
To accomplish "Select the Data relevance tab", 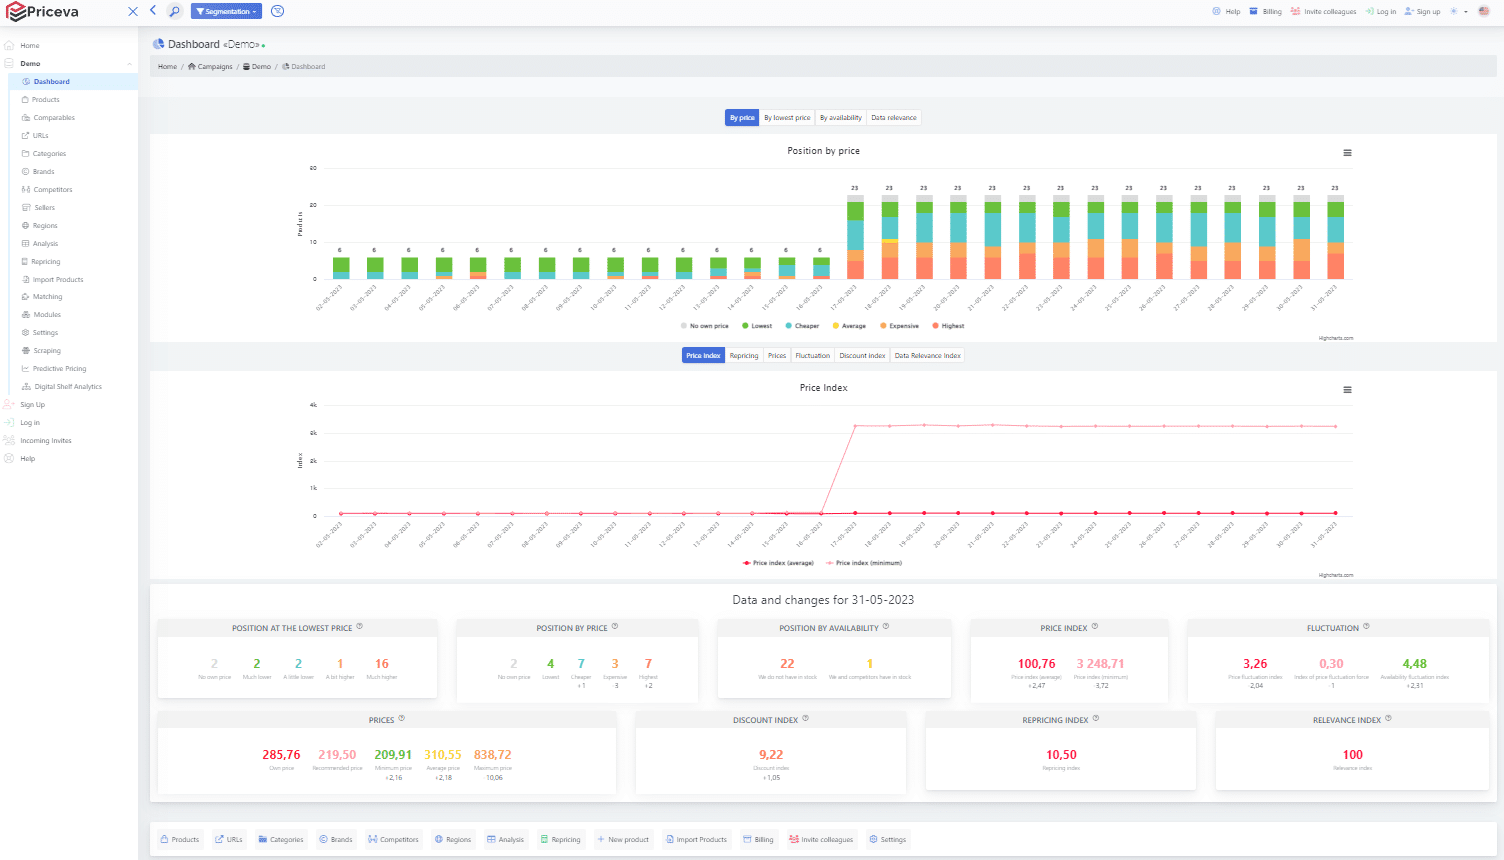I will pyautogui.click(x=893, y=117).
